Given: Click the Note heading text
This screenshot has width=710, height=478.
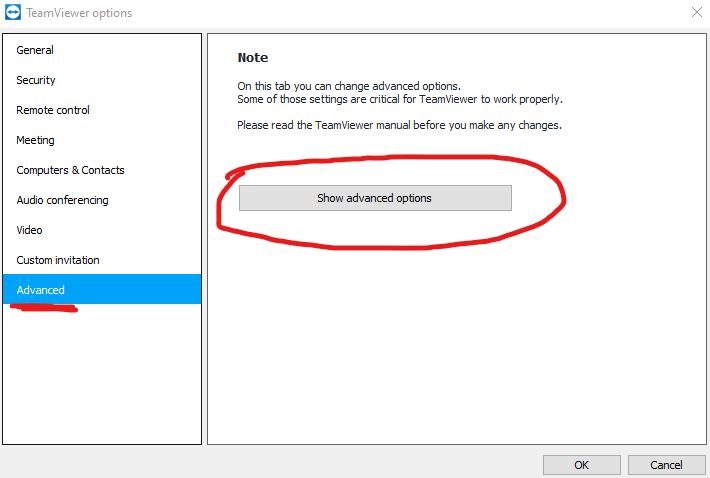Looking at the screenshot, I should click(253, 57).
